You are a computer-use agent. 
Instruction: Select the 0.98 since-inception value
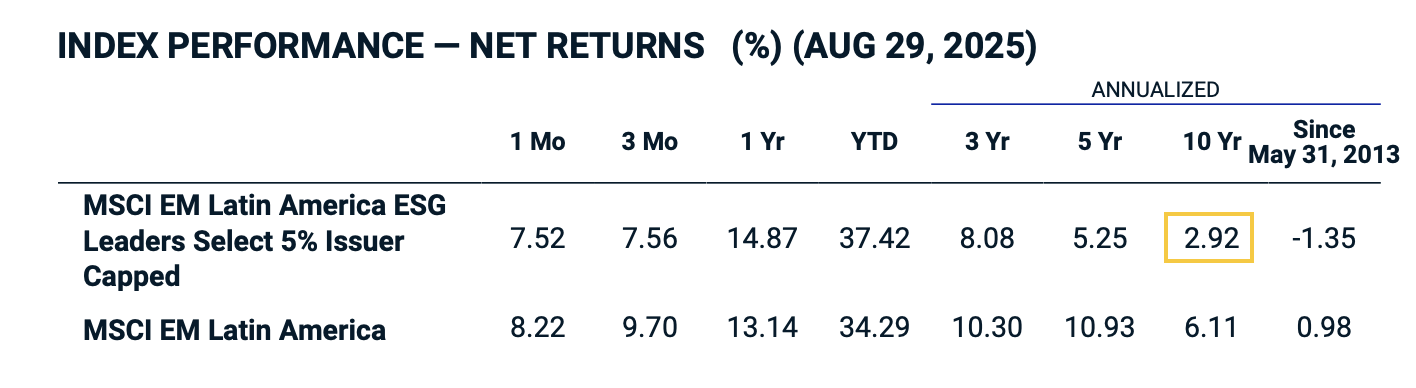[x=1326, y=327]
